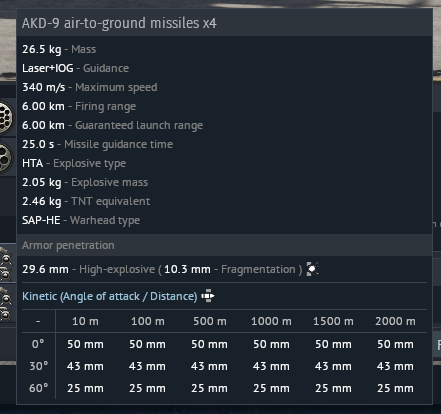Click the Laser+IOG guidance value

click(x=48, y=68)
